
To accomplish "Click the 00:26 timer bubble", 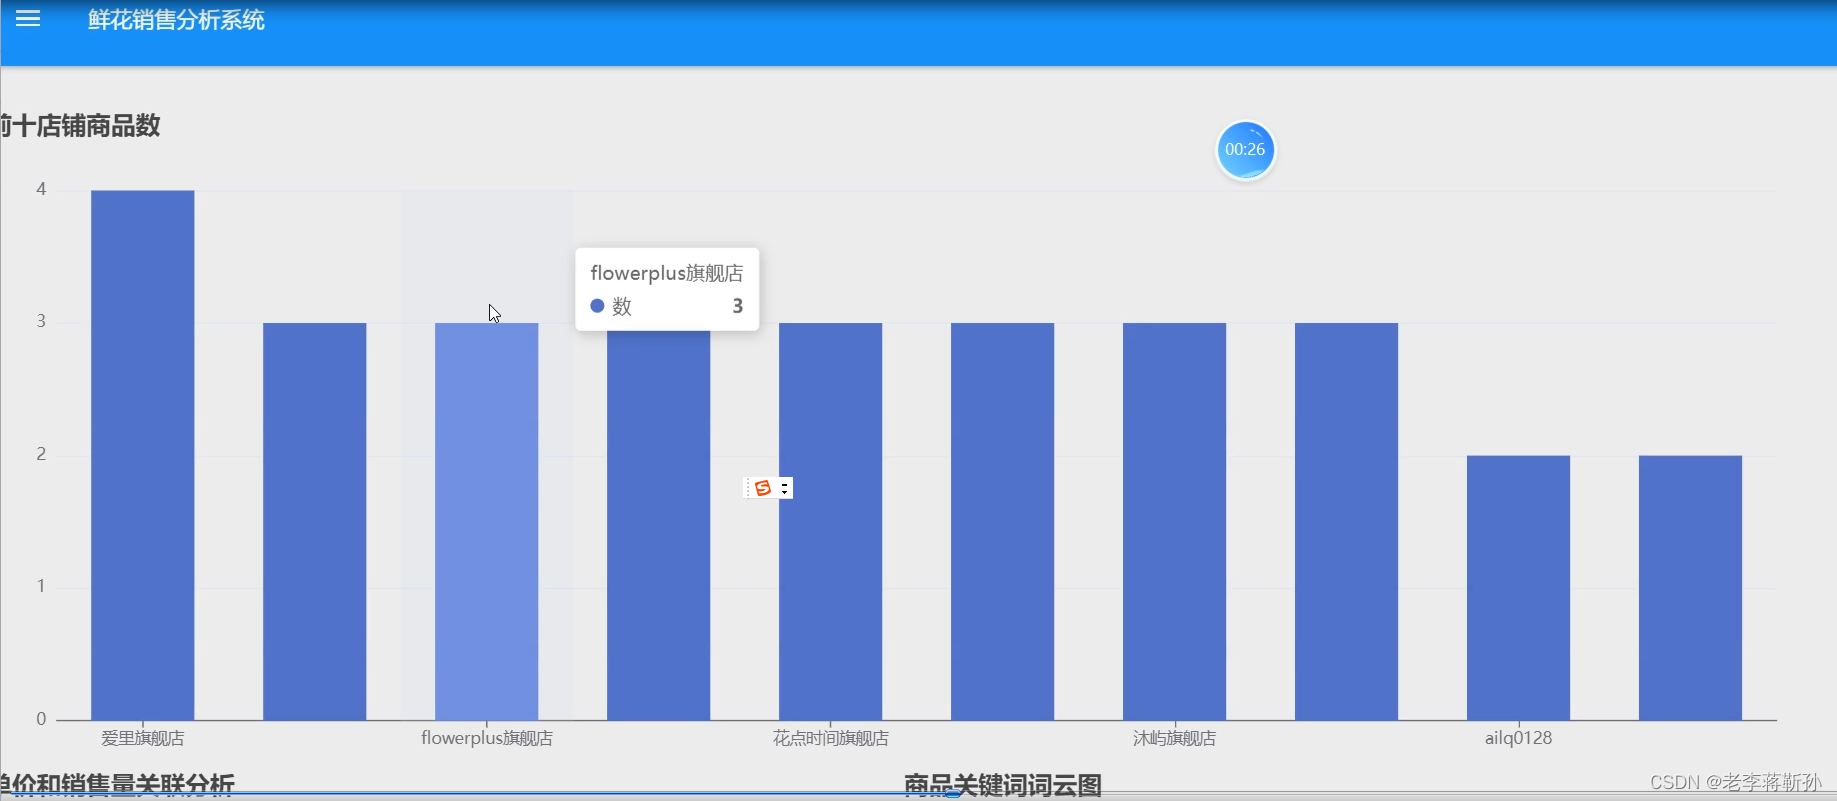I will [1245, 150].
